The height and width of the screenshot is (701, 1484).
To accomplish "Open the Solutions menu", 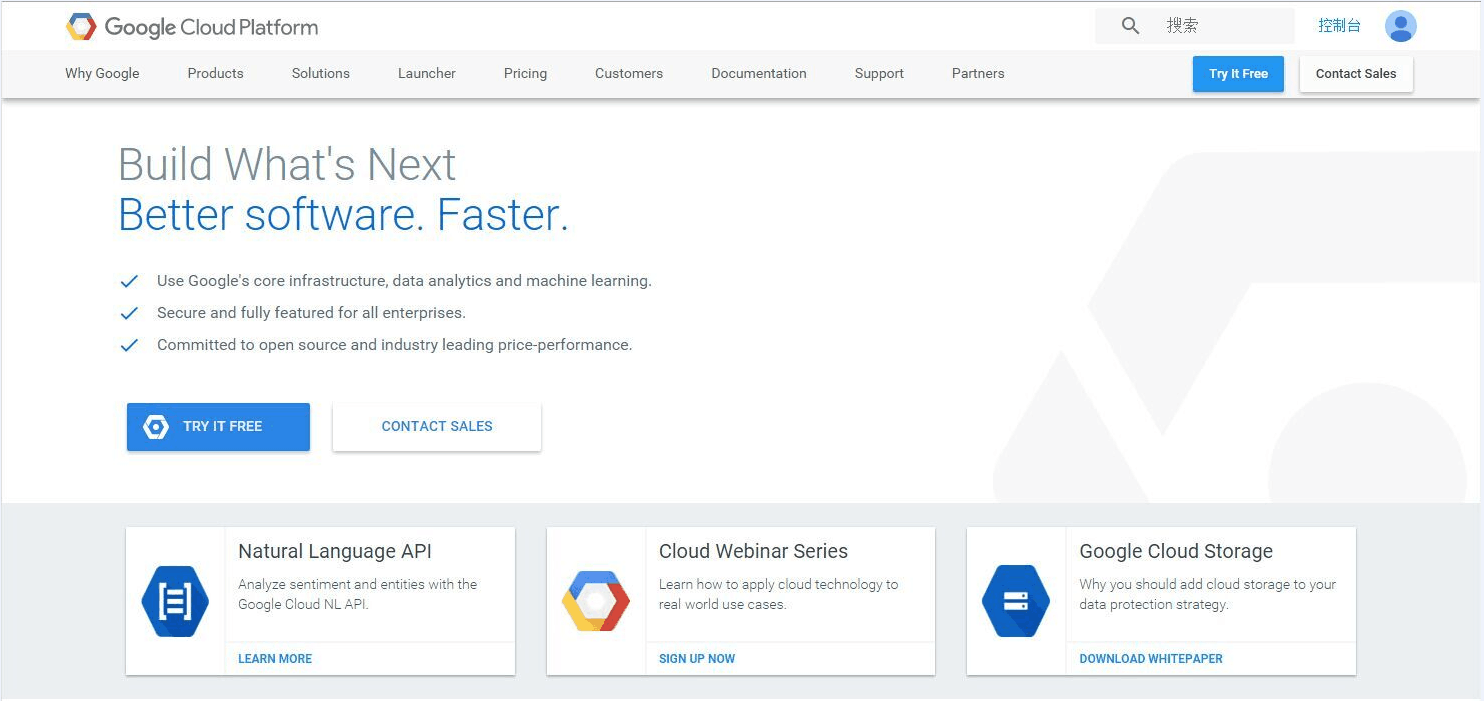I will (321, 73).
